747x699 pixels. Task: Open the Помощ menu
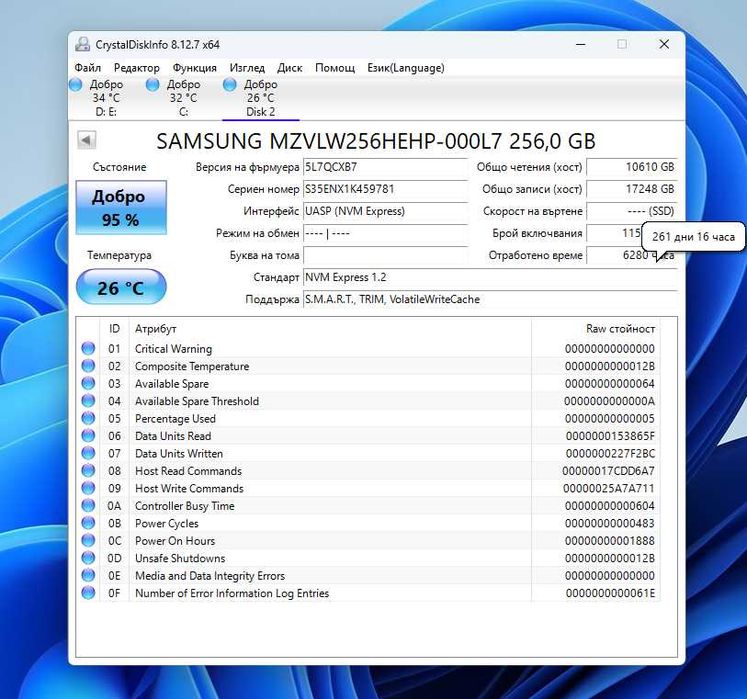(335, 68)
